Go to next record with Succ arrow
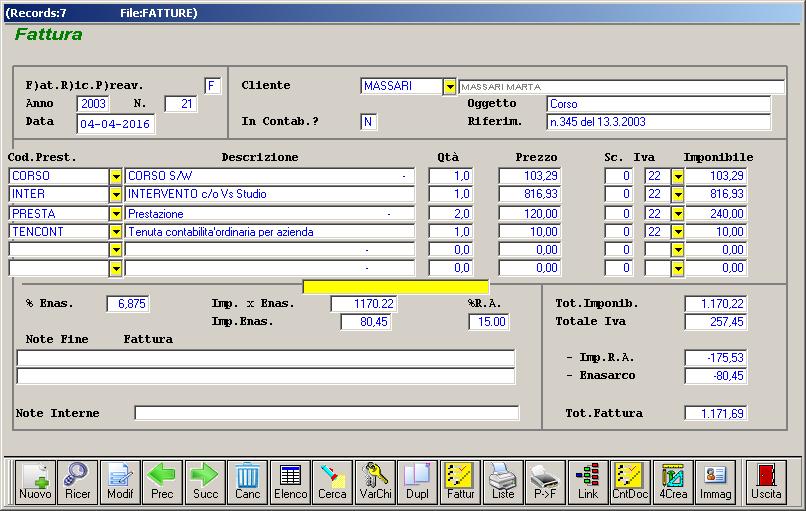 pyautogui.click(x=205, y=482)
